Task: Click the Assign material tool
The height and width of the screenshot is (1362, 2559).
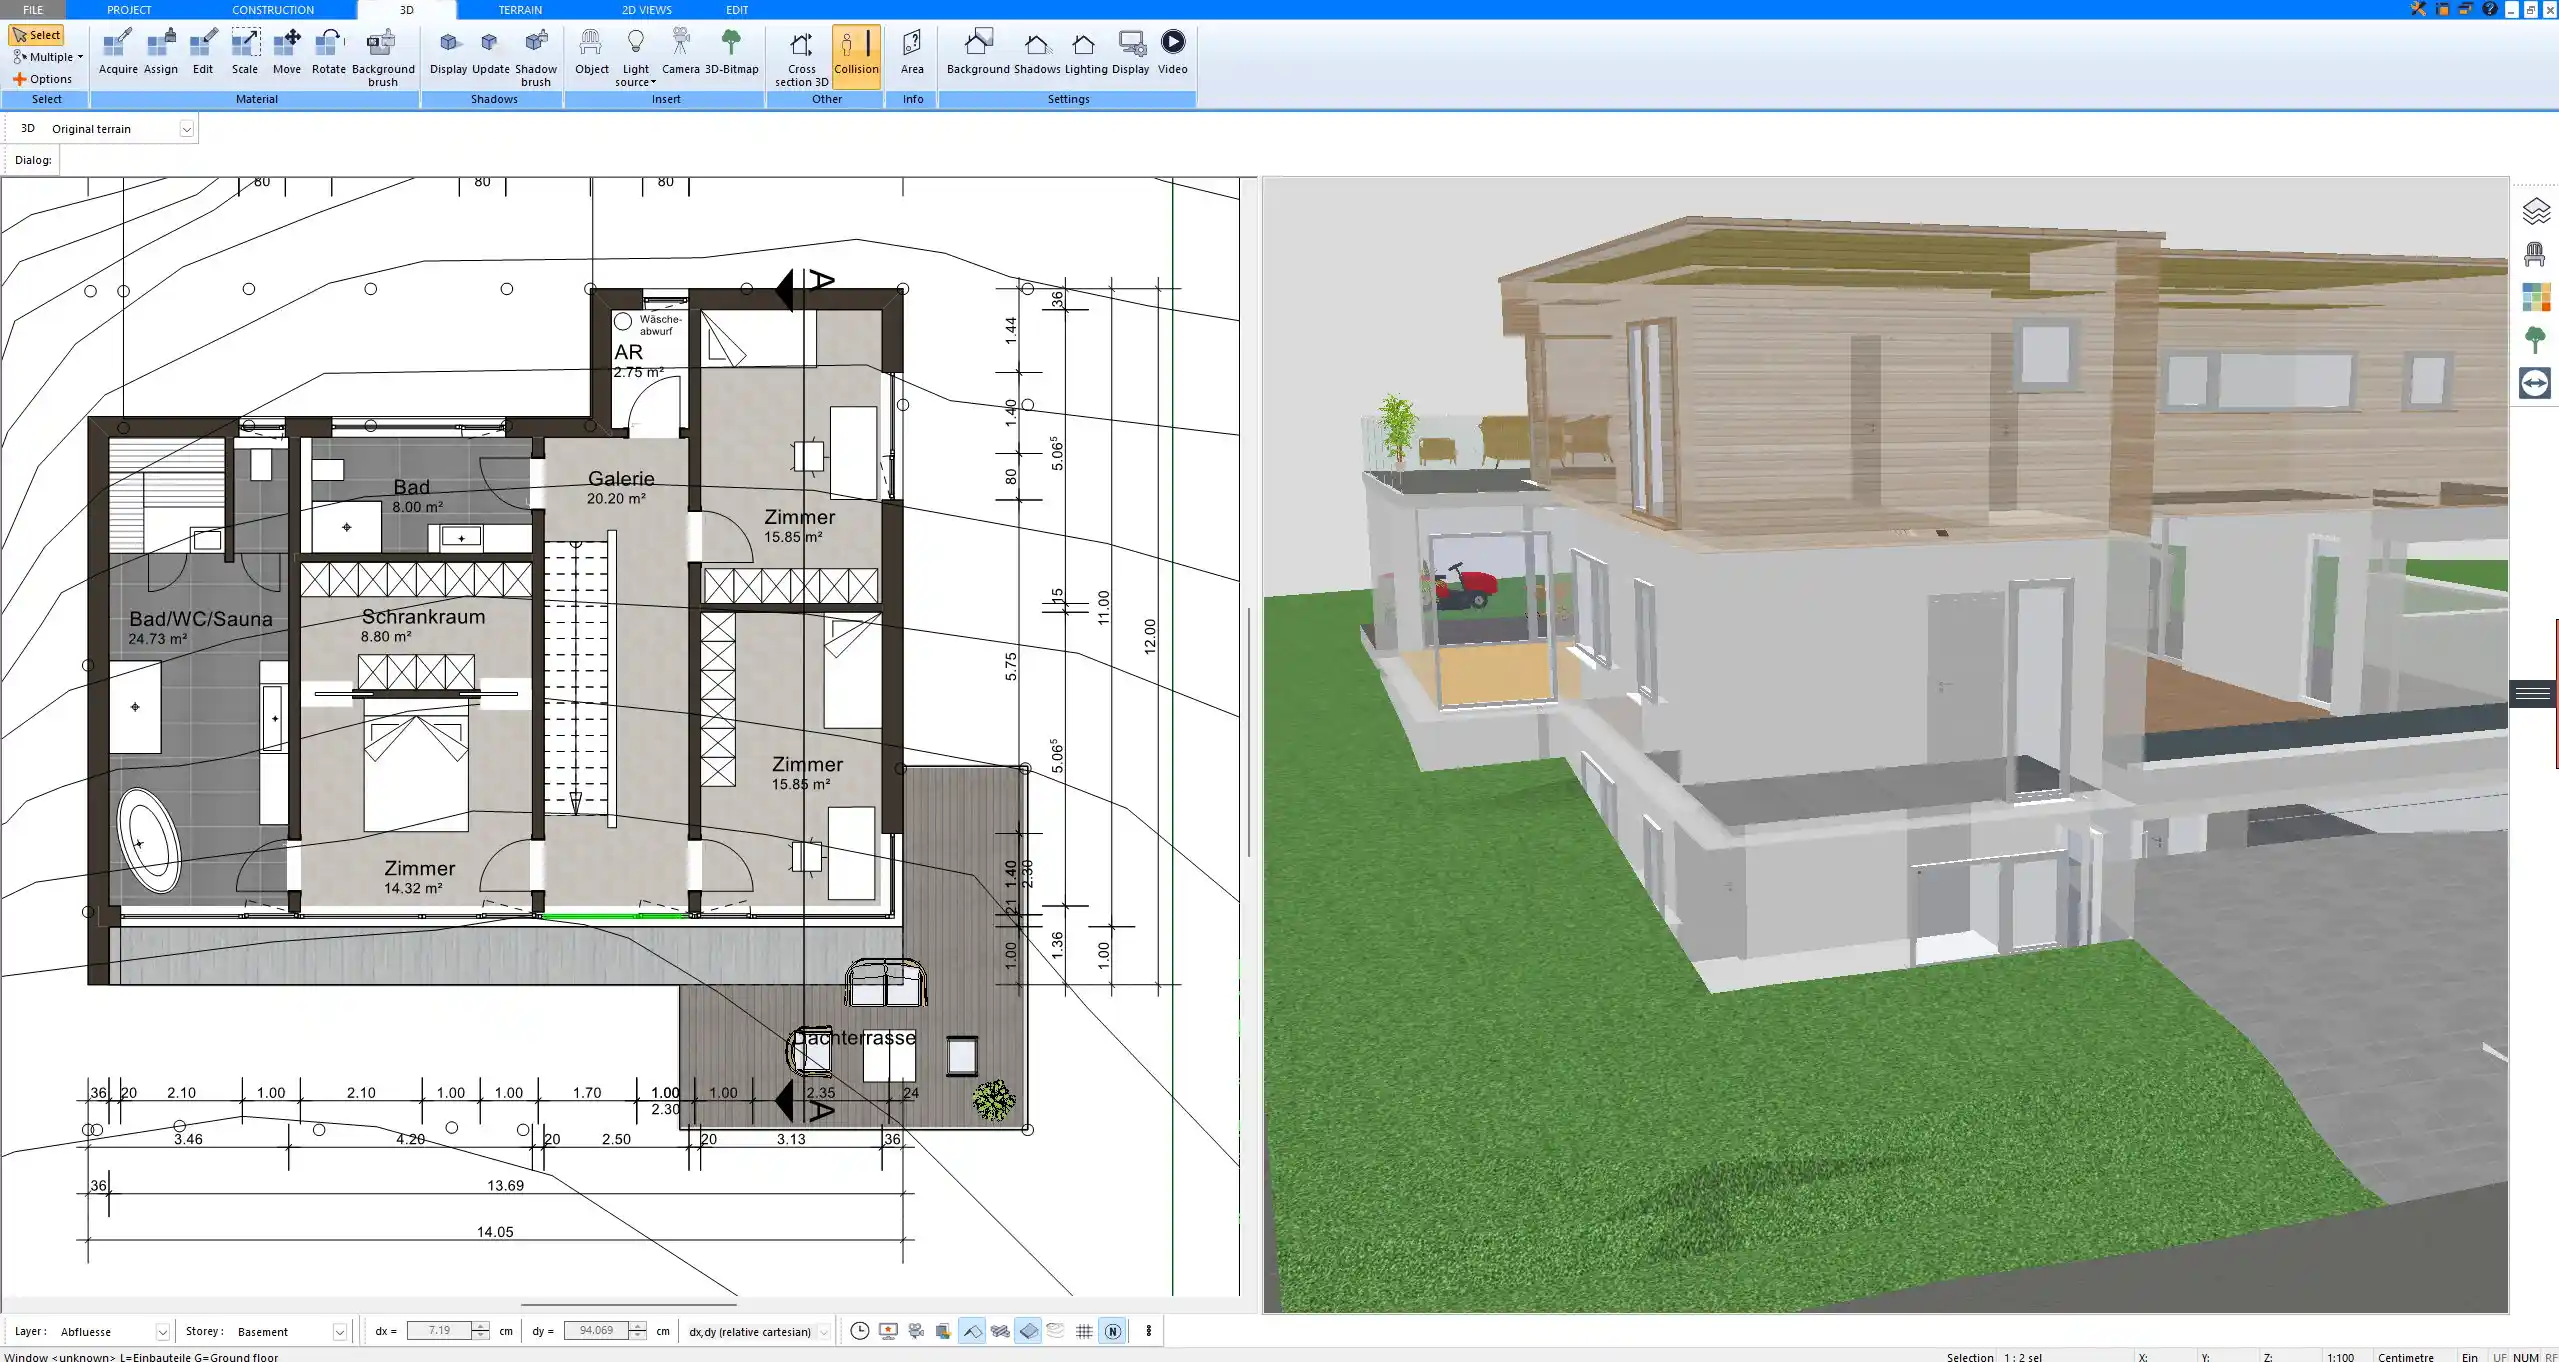Action: (x=161, y=52)
